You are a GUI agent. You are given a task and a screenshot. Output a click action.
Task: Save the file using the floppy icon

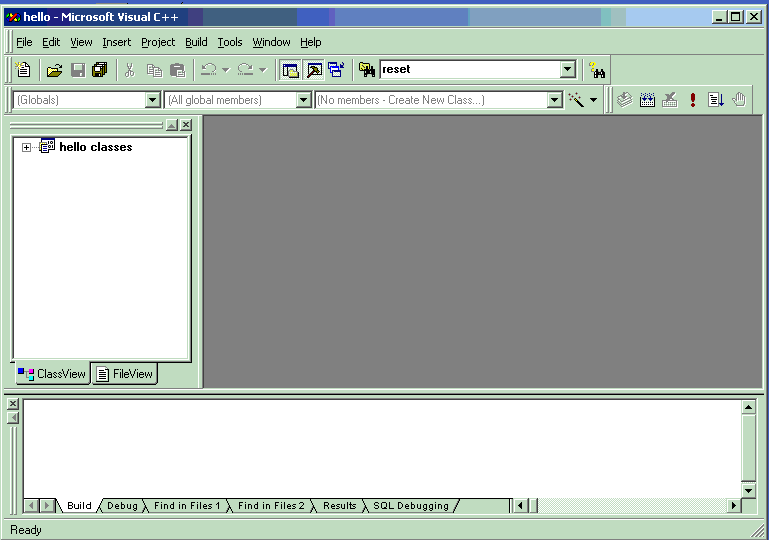[78, 70]
